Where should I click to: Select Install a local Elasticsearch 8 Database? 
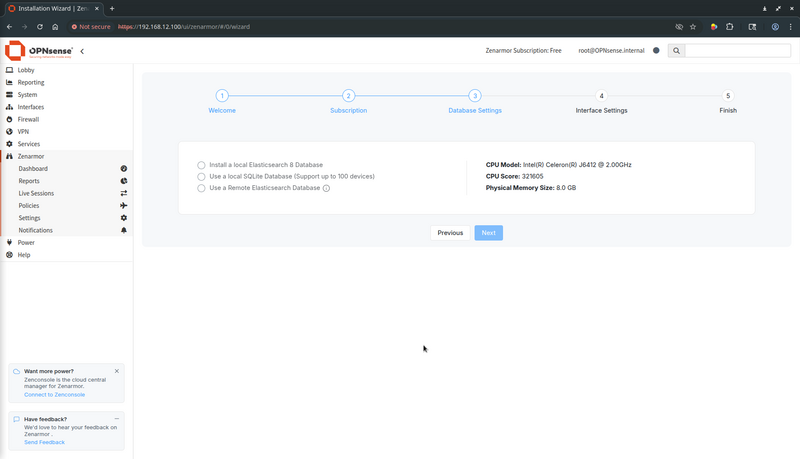click(201, 165)
